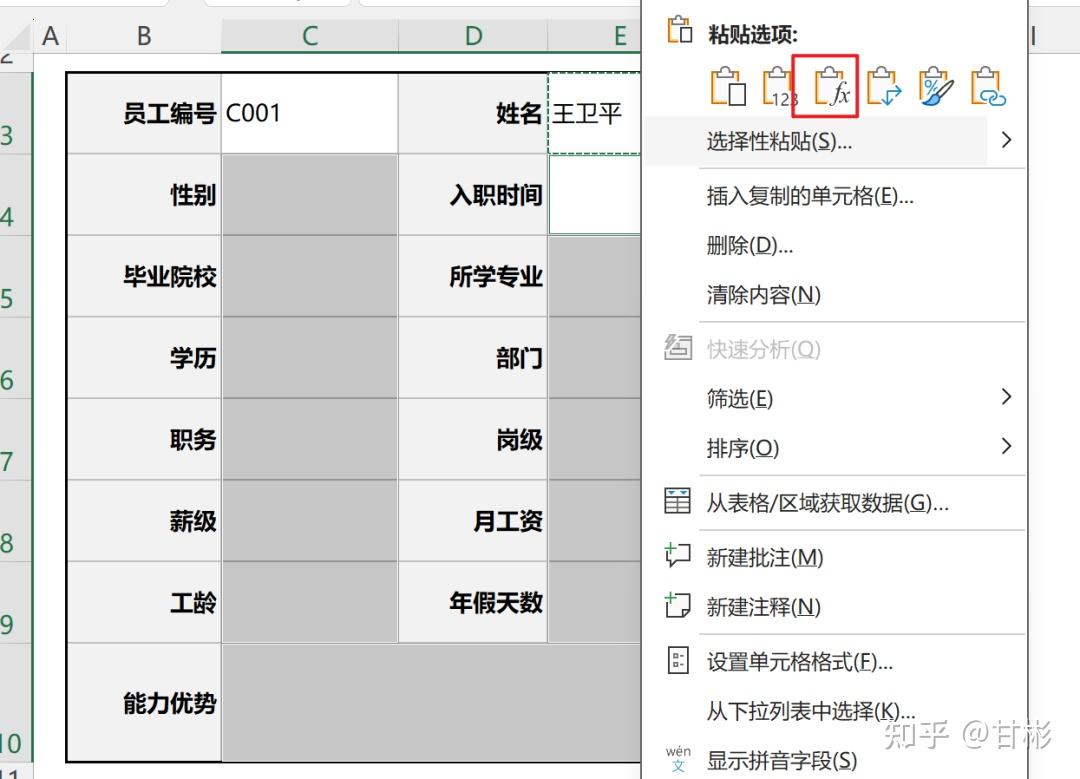
Task: Paste as link using the chain clipboard icon
Action: (x=987, y=86)
